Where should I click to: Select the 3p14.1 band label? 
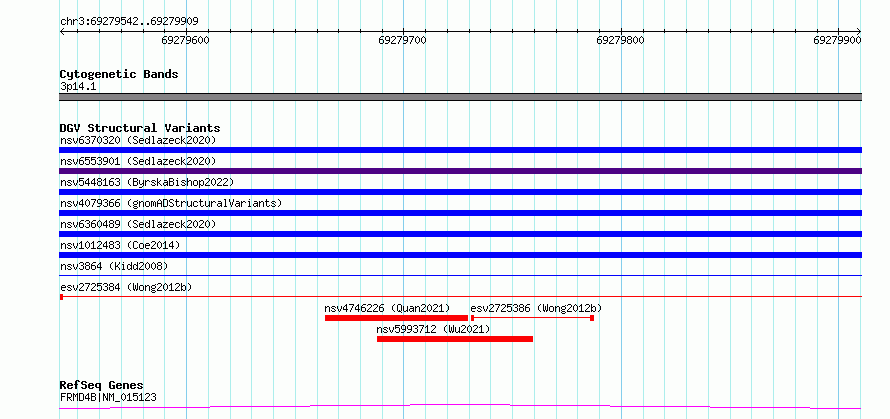pos(78,86)
